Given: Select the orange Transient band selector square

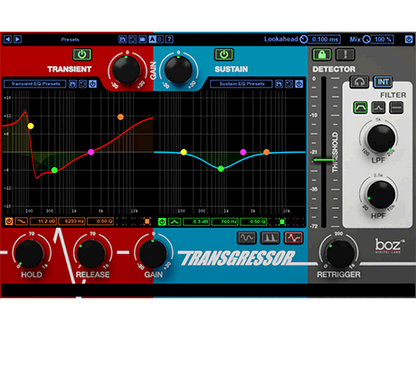Looking at the screenshot, I should coord(146,221).
